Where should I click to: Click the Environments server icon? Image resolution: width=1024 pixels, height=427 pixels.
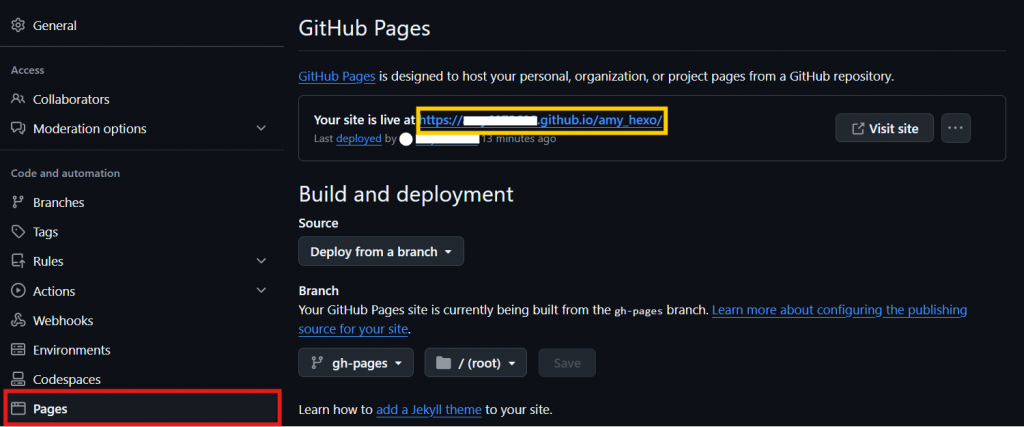(18, 350)
